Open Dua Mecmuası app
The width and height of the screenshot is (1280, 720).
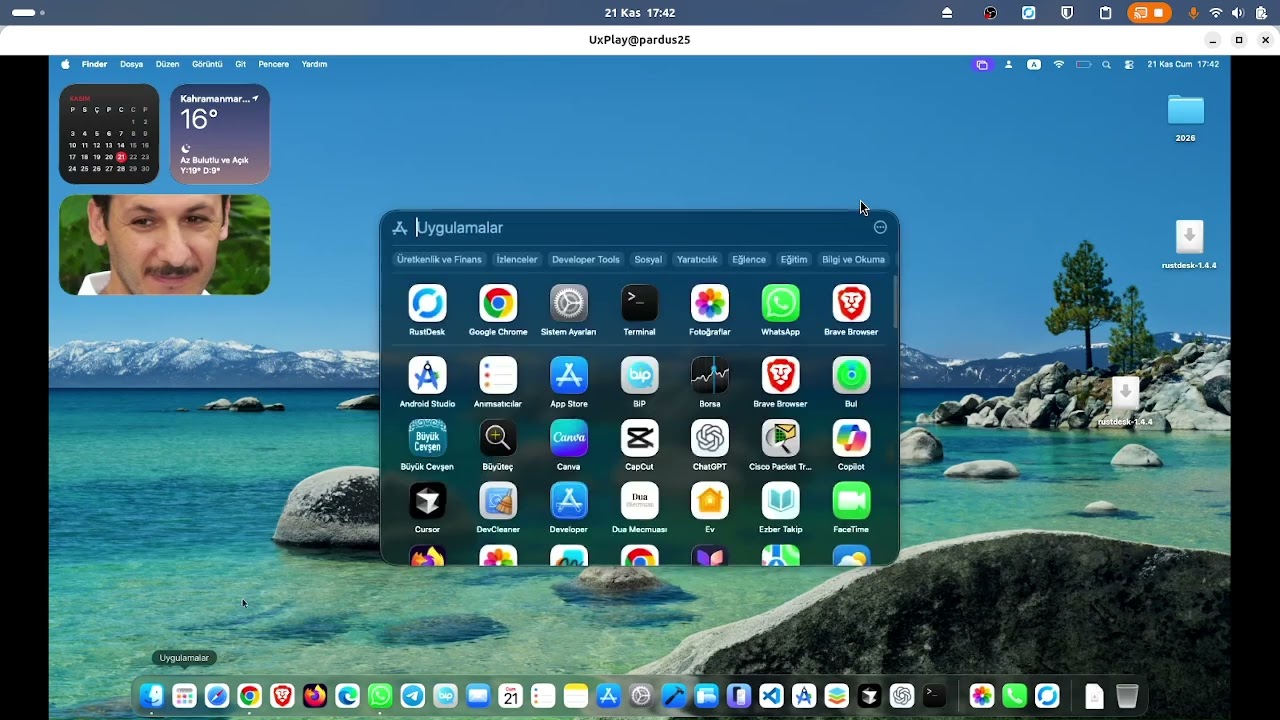pos(639,501)
